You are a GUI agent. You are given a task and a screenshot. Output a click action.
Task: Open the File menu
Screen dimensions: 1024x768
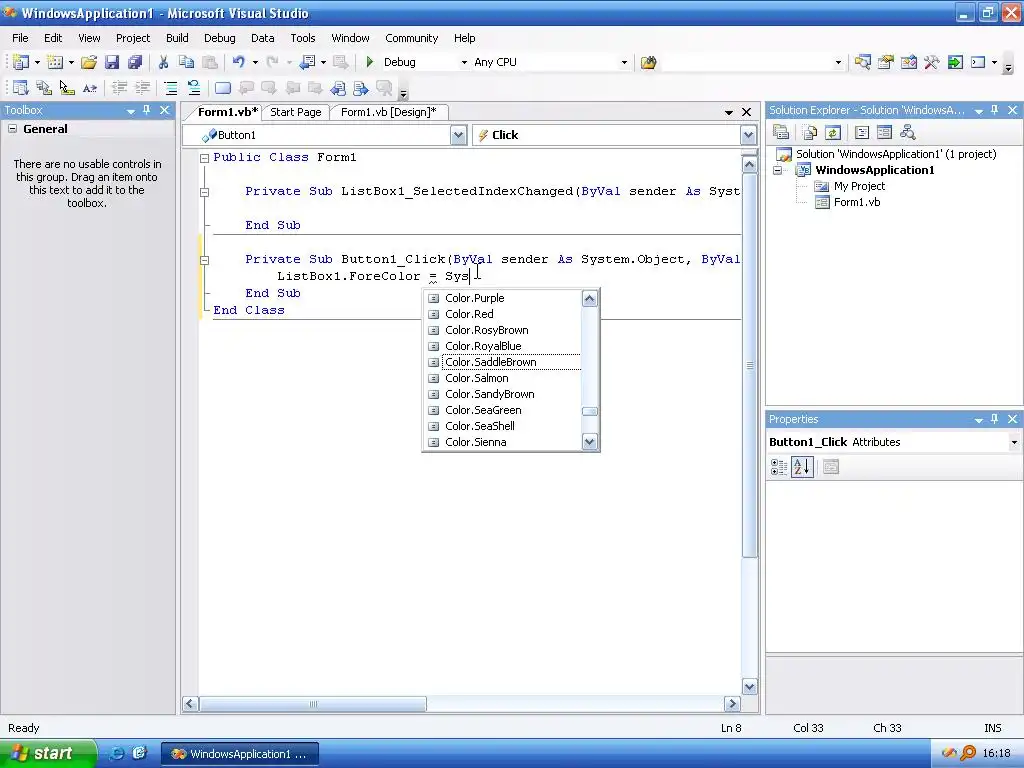(x=20, y=38)
